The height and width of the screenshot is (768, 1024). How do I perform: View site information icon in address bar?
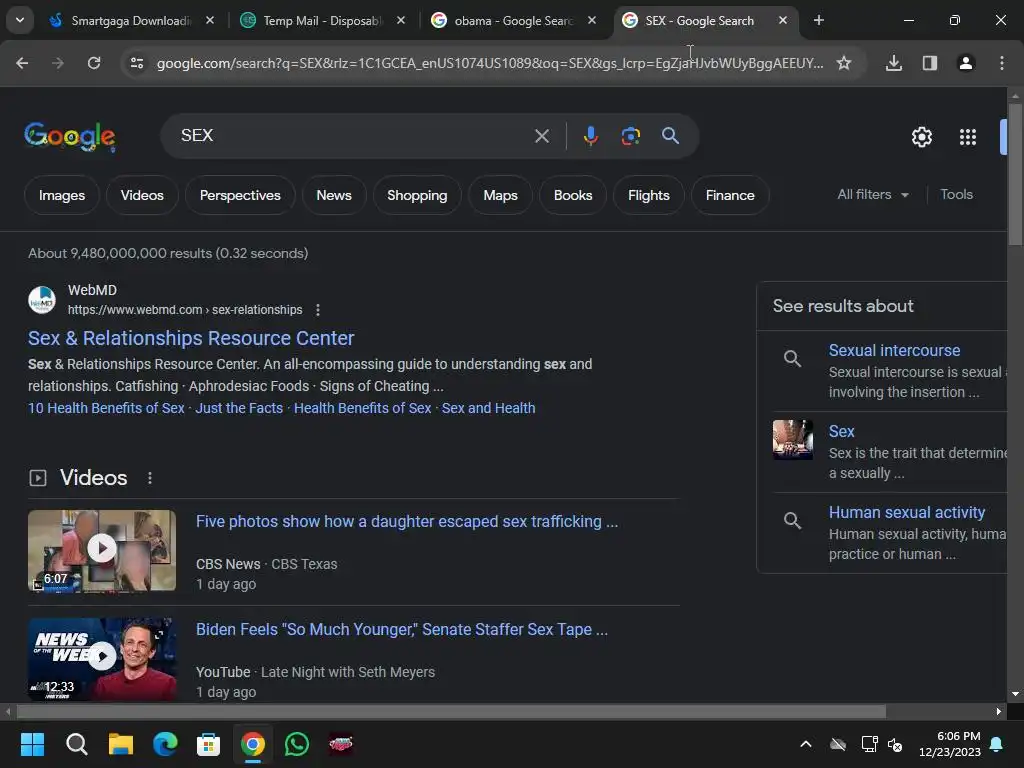[x=136, y=63]
